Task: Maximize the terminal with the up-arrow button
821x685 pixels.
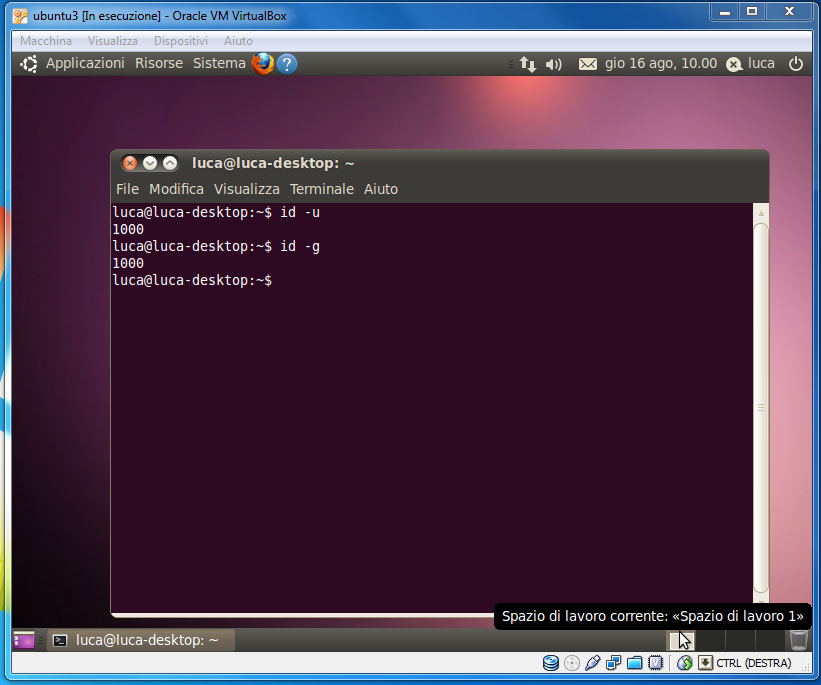Action: 170,163
